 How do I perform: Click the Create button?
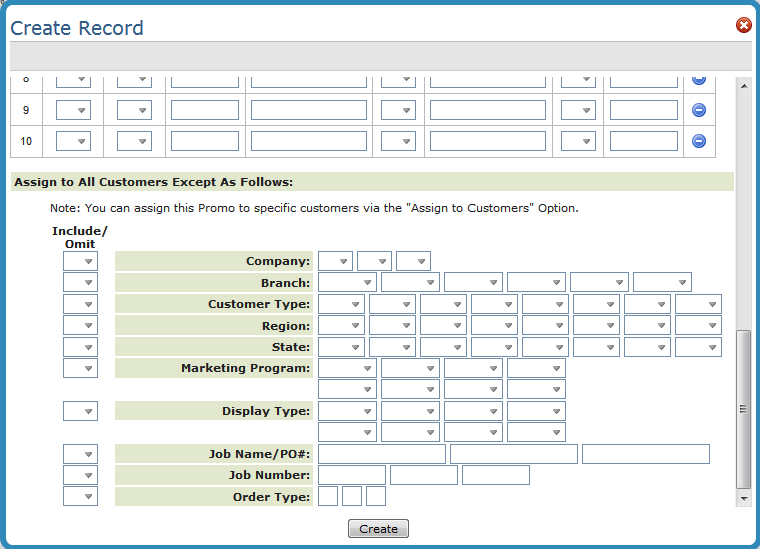[378, 529]
